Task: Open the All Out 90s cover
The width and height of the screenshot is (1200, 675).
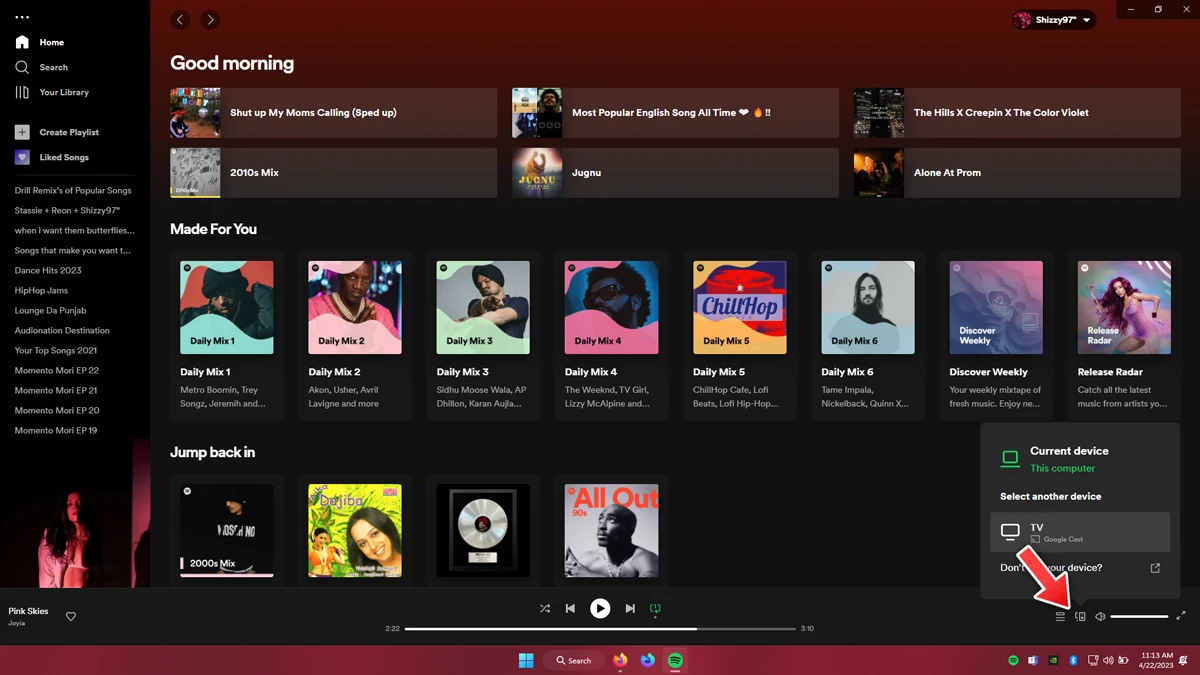Action: coord(611,531)
